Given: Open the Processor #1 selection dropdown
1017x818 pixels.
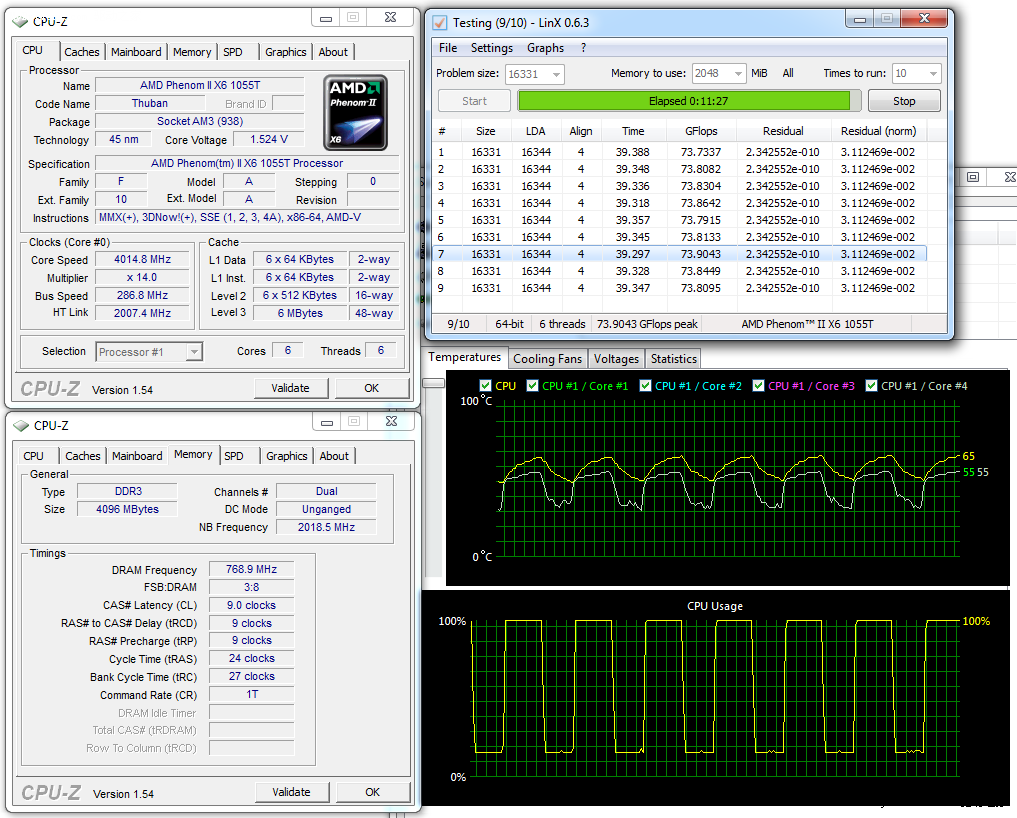Looking at the screenshot, I should 193,352.
